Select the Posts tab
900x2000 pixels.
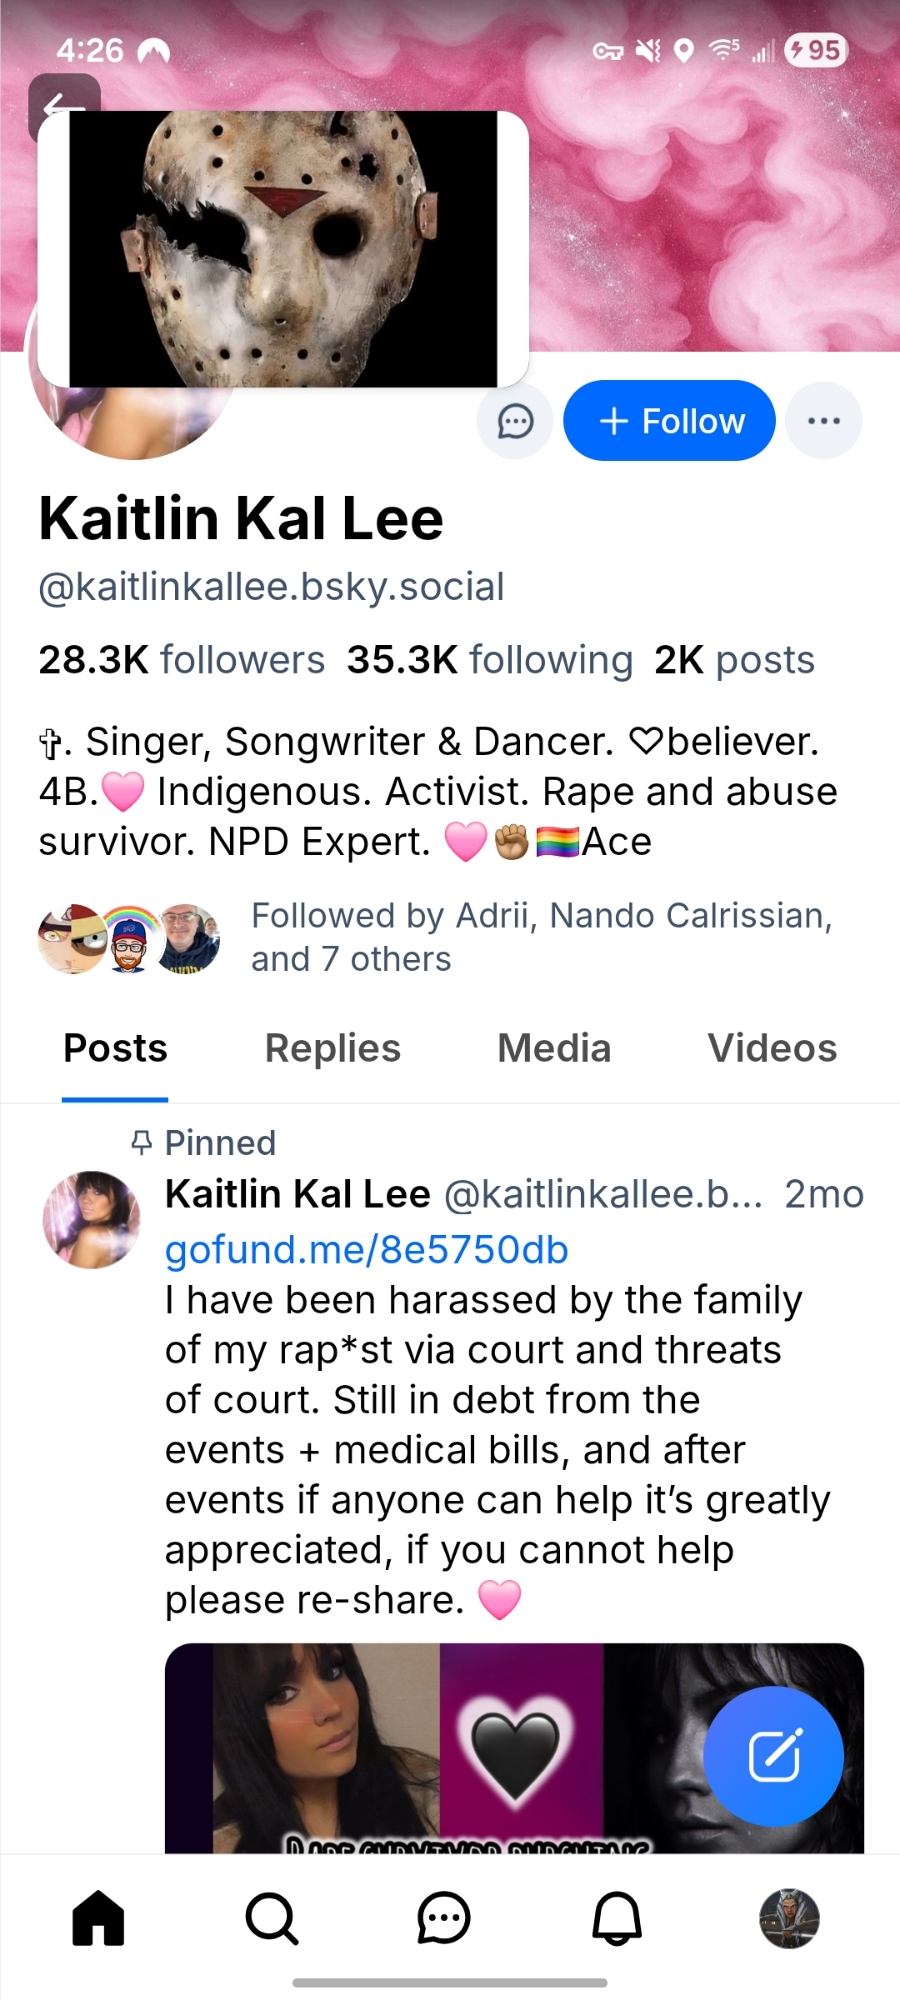[115, 1048]
